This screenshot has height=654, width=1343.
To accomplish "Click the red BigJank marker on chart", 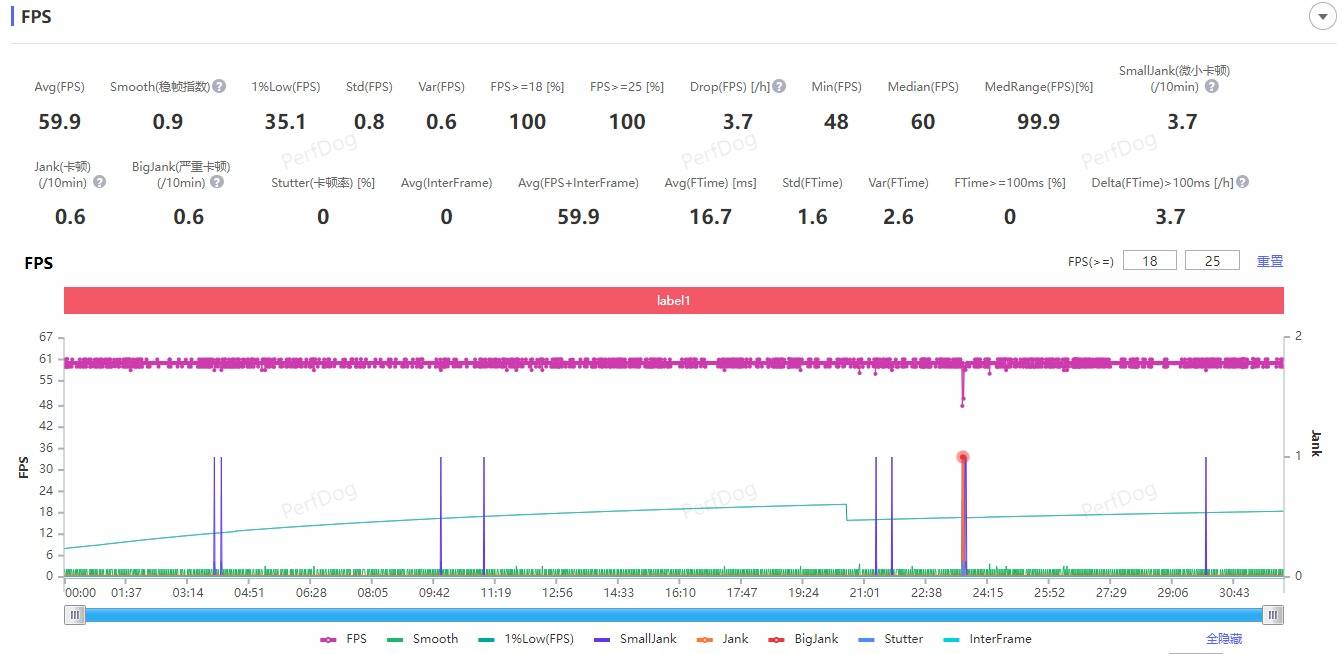I will (x=963, y=458).
